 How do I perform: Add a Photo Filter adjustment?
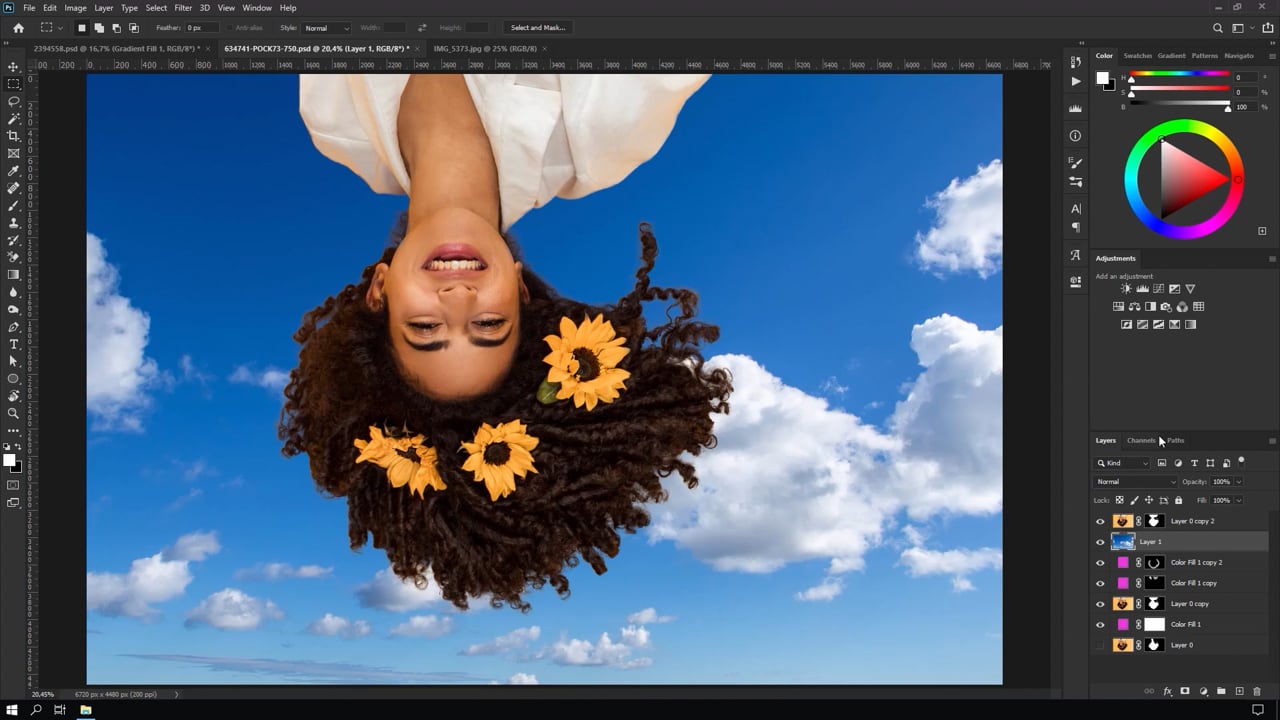tap(1166, 307)
